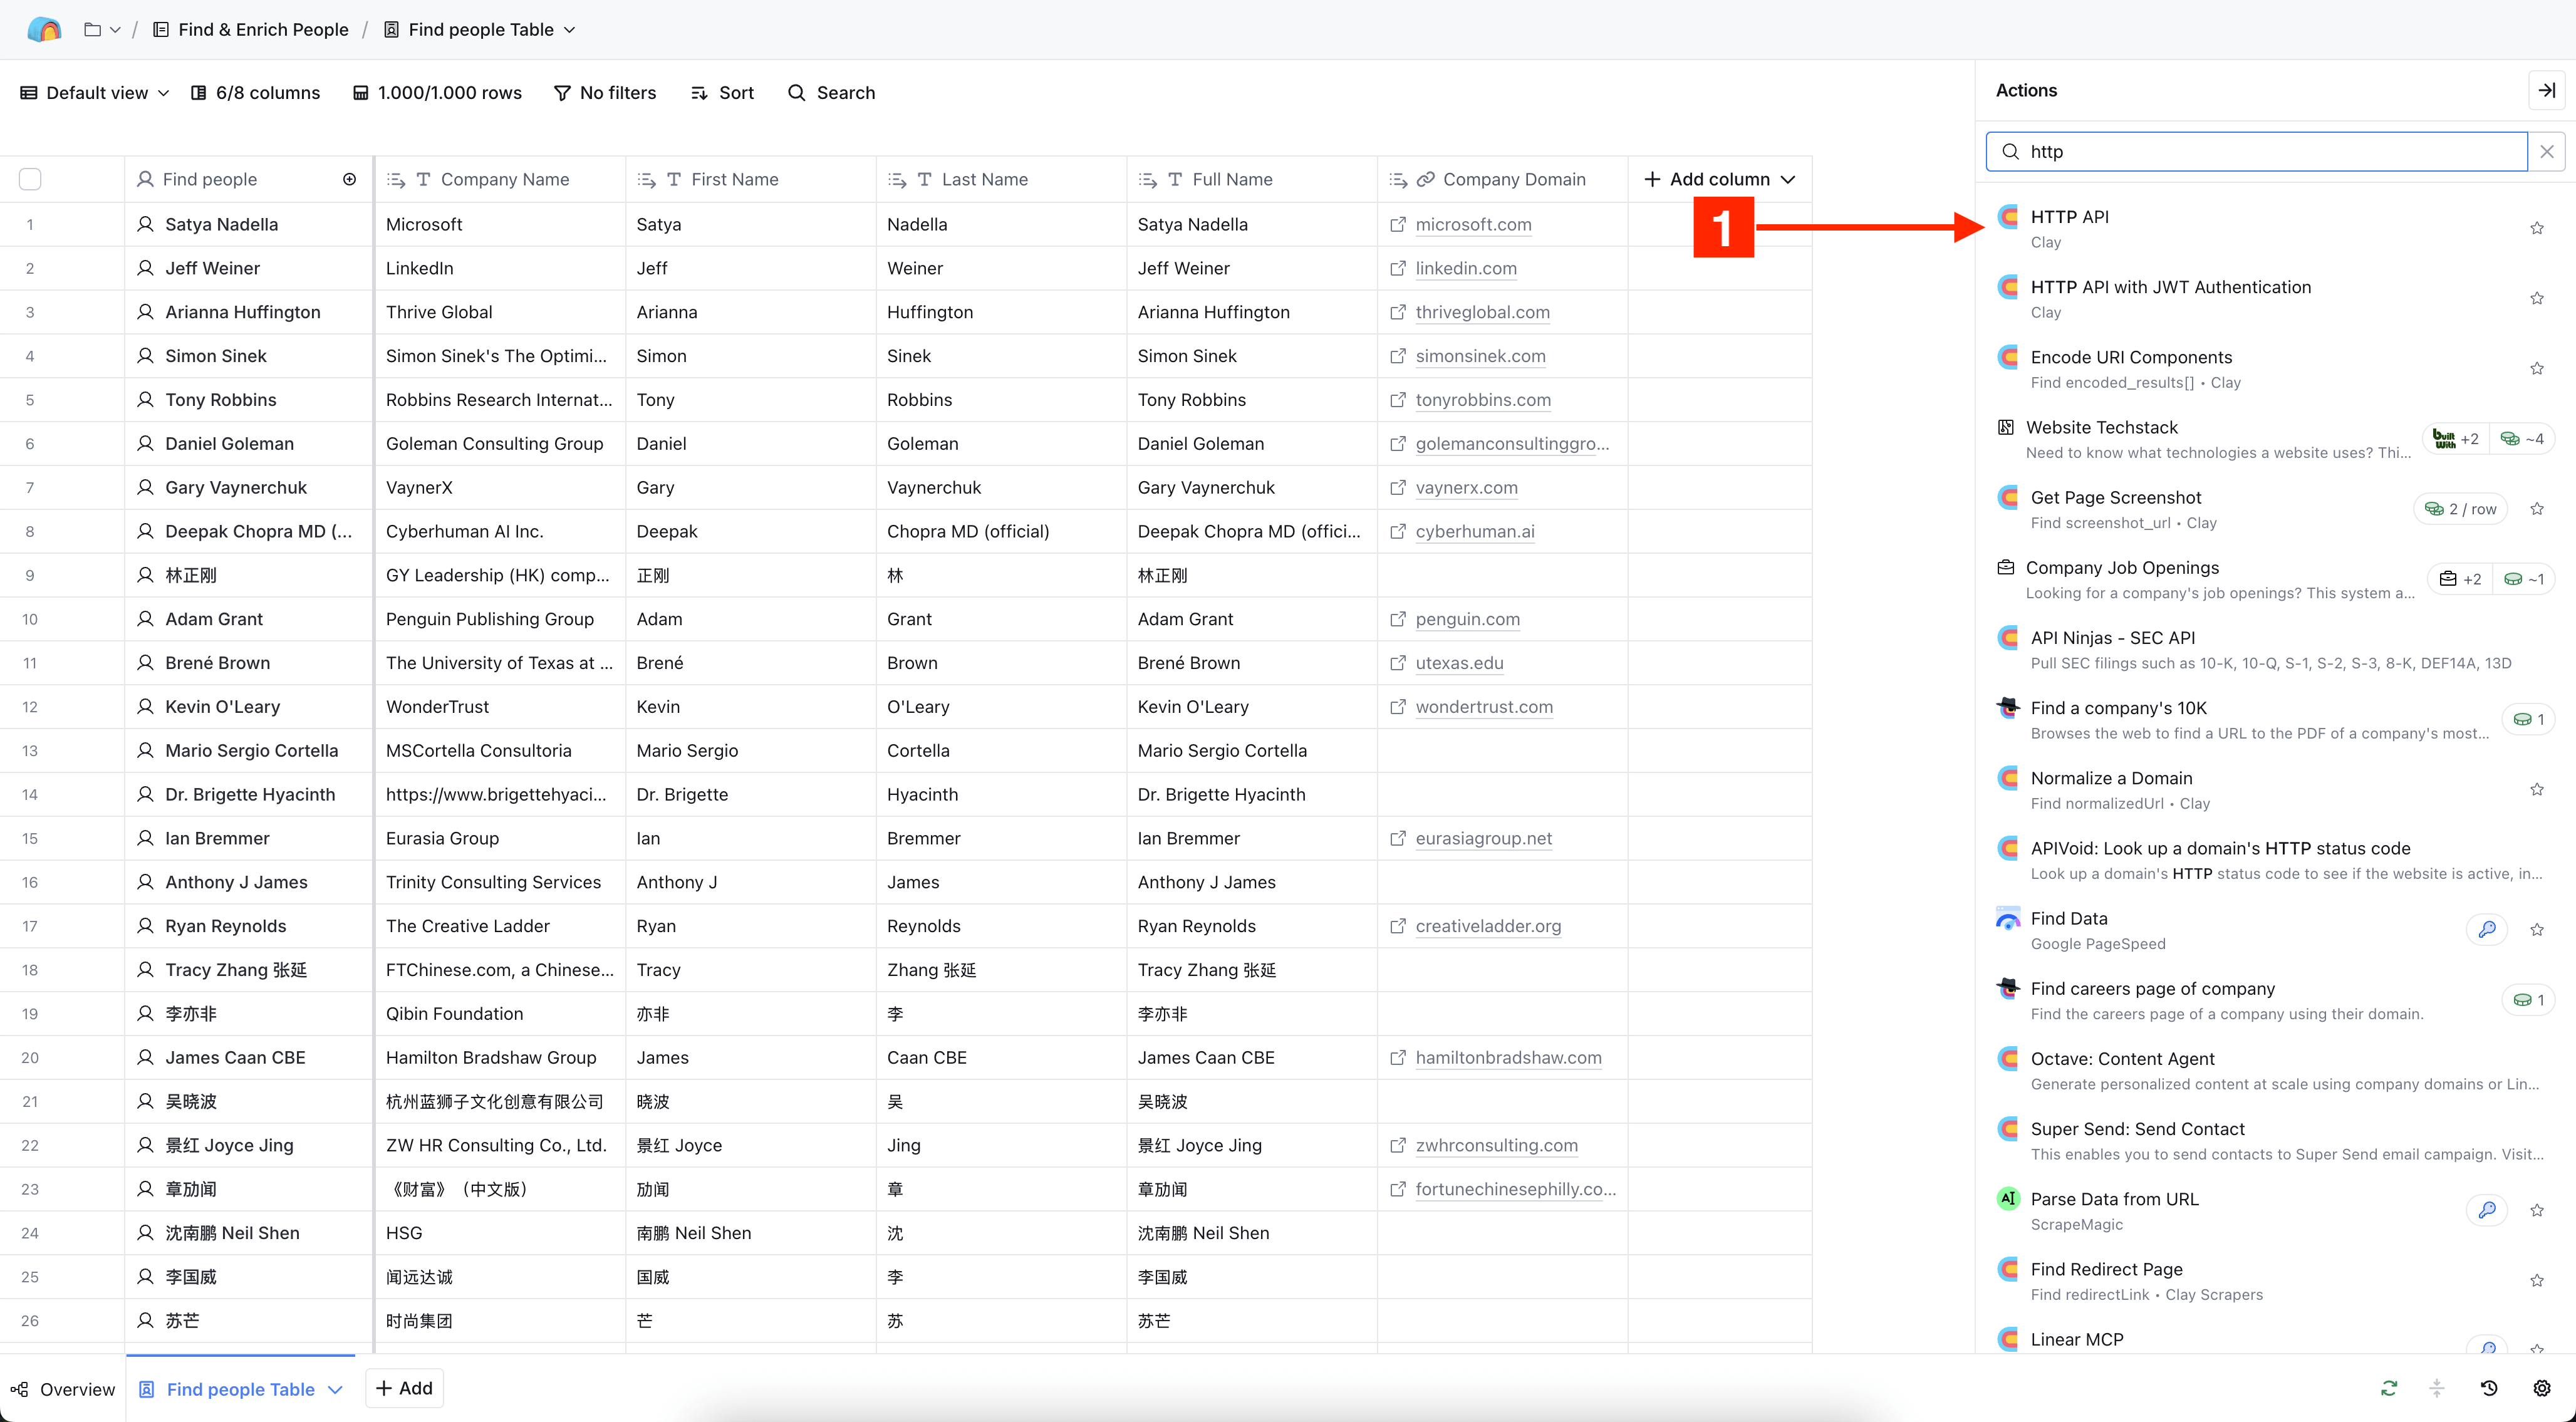Star the Encode URI Components action

point(2537,368)
